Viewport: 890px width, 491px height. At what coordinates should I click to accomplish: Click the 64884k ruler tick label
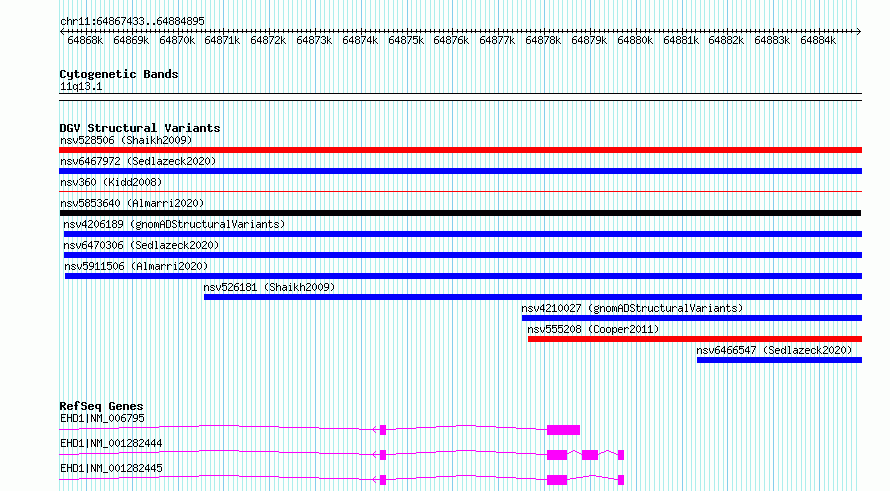click(818, 40)
